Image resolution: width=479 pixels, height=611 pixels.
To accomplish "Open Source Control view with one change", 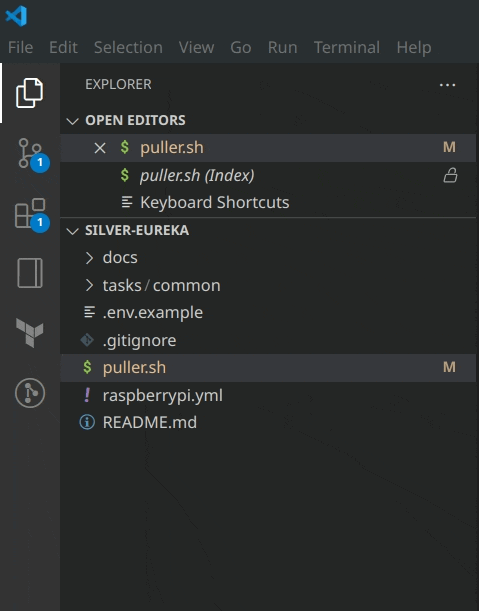I will (30, 153).
